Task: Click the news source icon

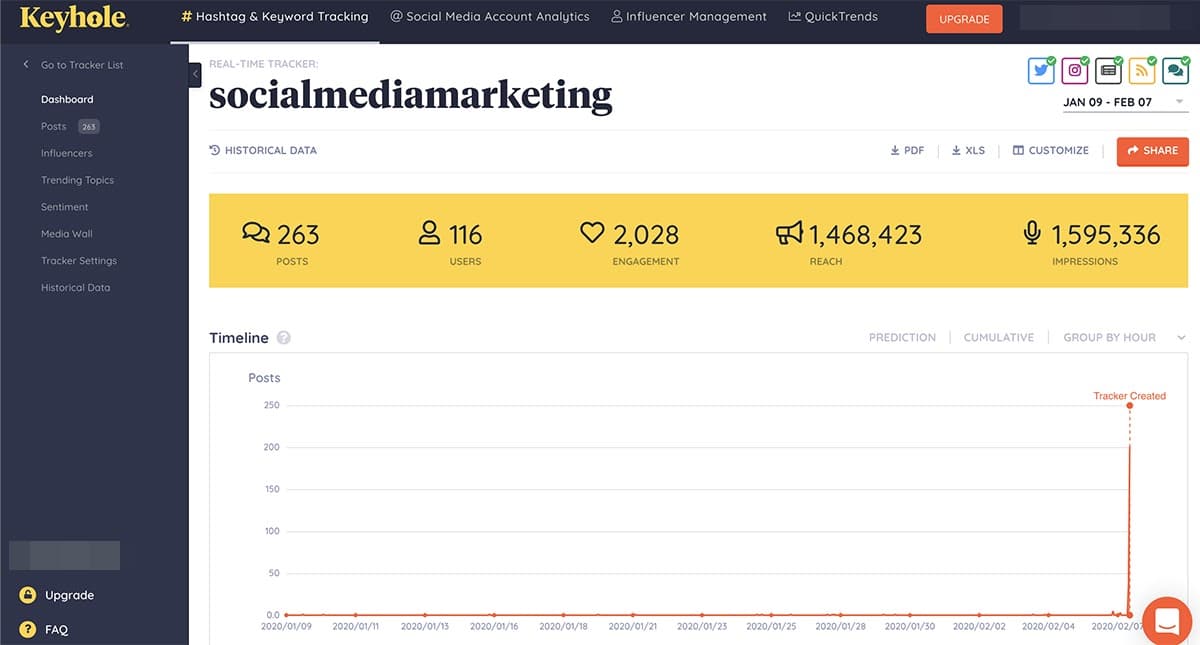Action: tap(1107, 70)
